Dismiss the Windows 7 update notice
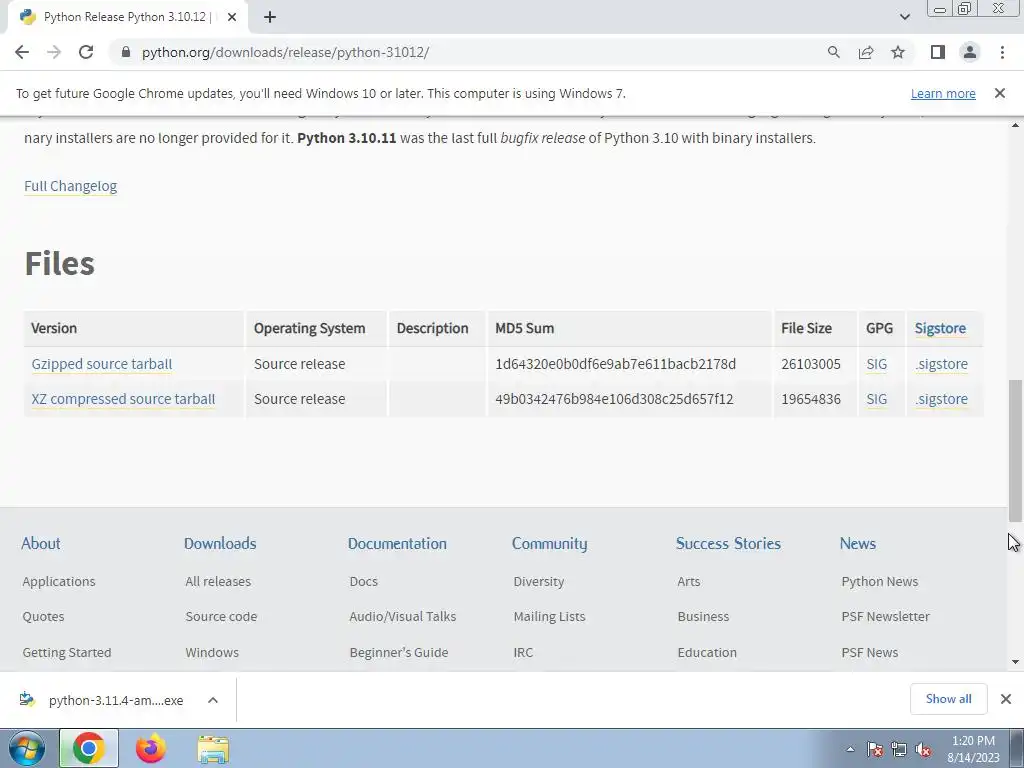 (1000, 93)
